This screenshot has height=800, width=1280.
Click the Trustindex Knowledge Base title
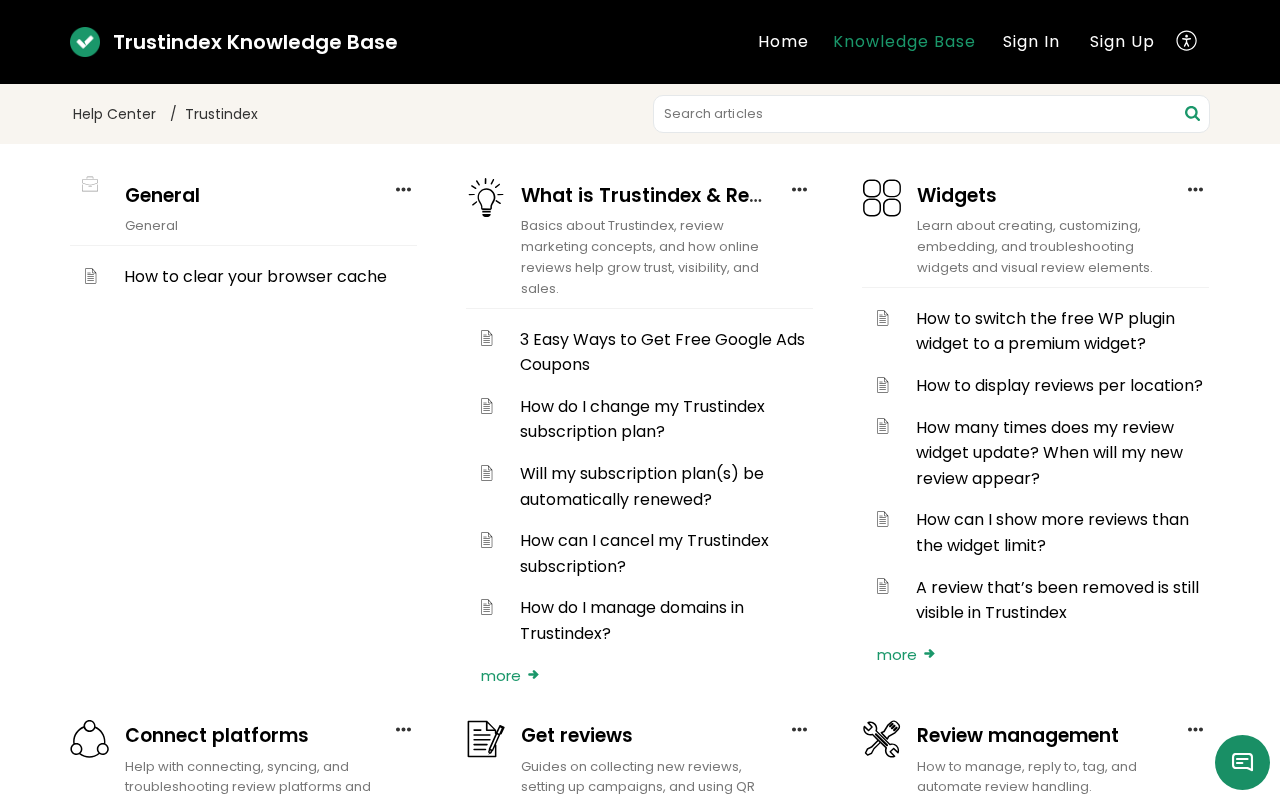pos(255,42)
